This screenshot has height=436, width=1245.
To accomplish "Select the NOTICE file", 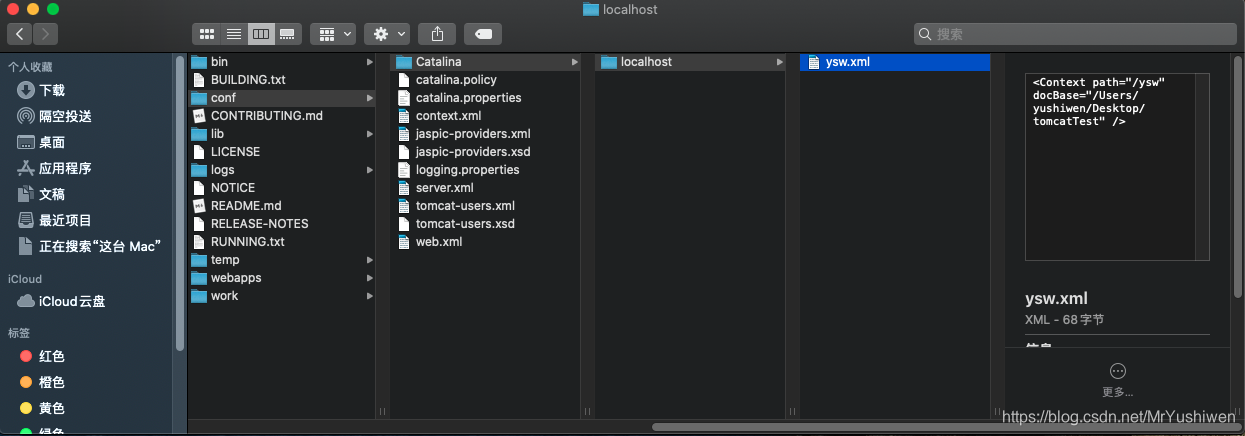I will point(282,188).
